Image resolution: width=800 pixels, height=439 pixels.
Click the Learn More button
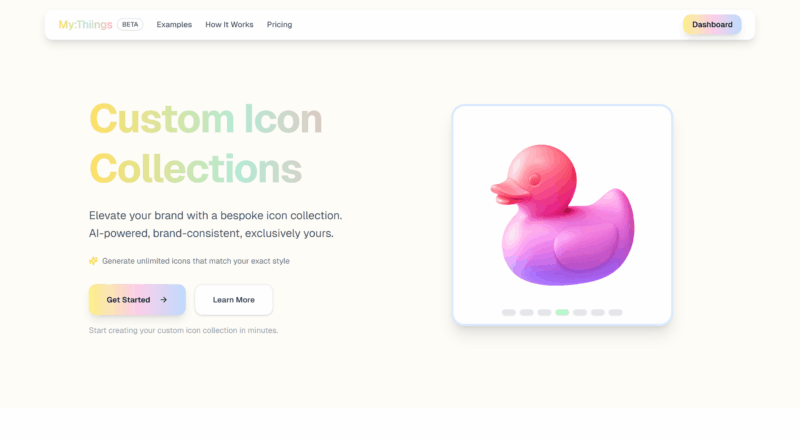pos(234,300)
